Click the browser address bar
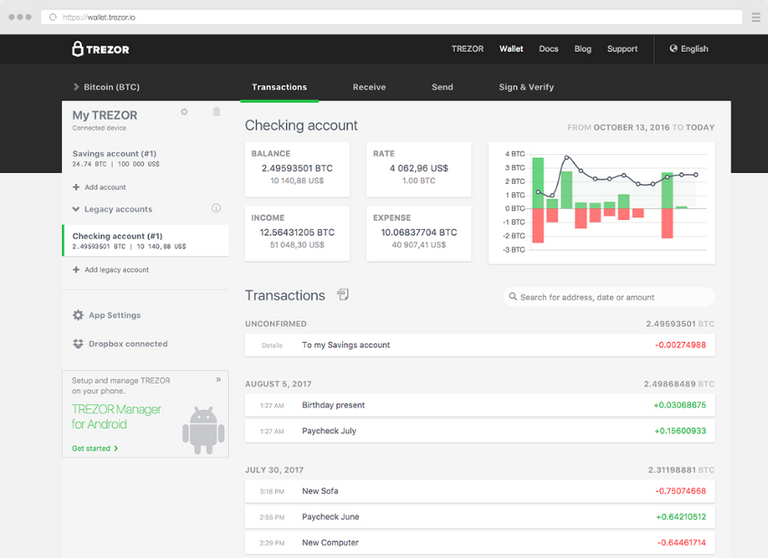 391,17
